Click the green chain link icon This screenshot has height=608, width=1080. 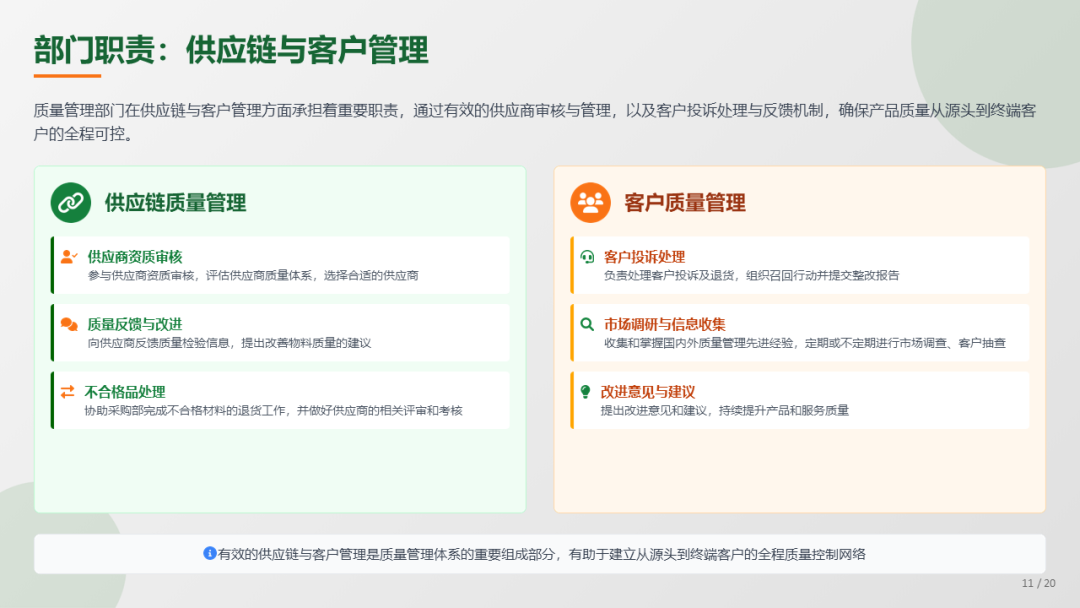(70, 203)
